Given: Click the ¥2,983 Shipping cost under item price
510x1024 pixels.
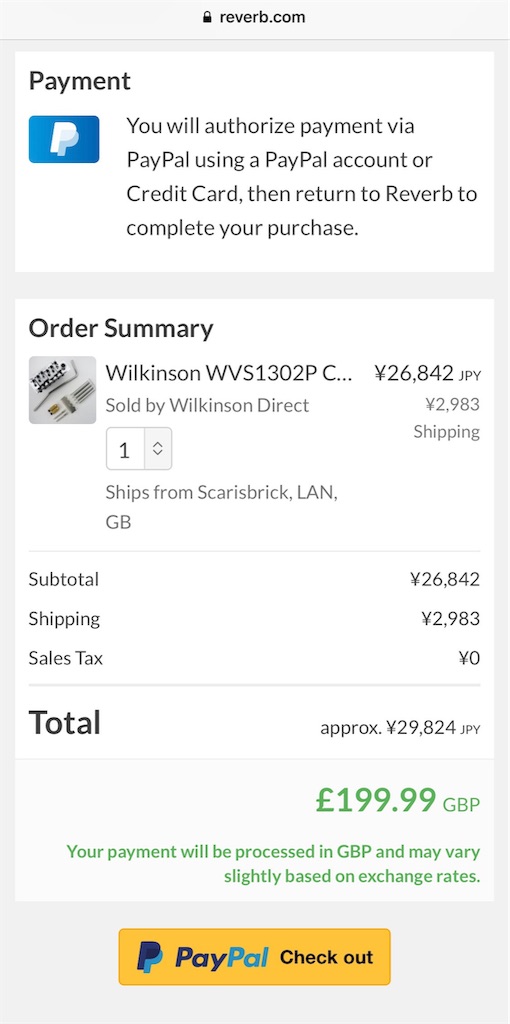Looking at the screenshot, I should [x=447, y=418].
